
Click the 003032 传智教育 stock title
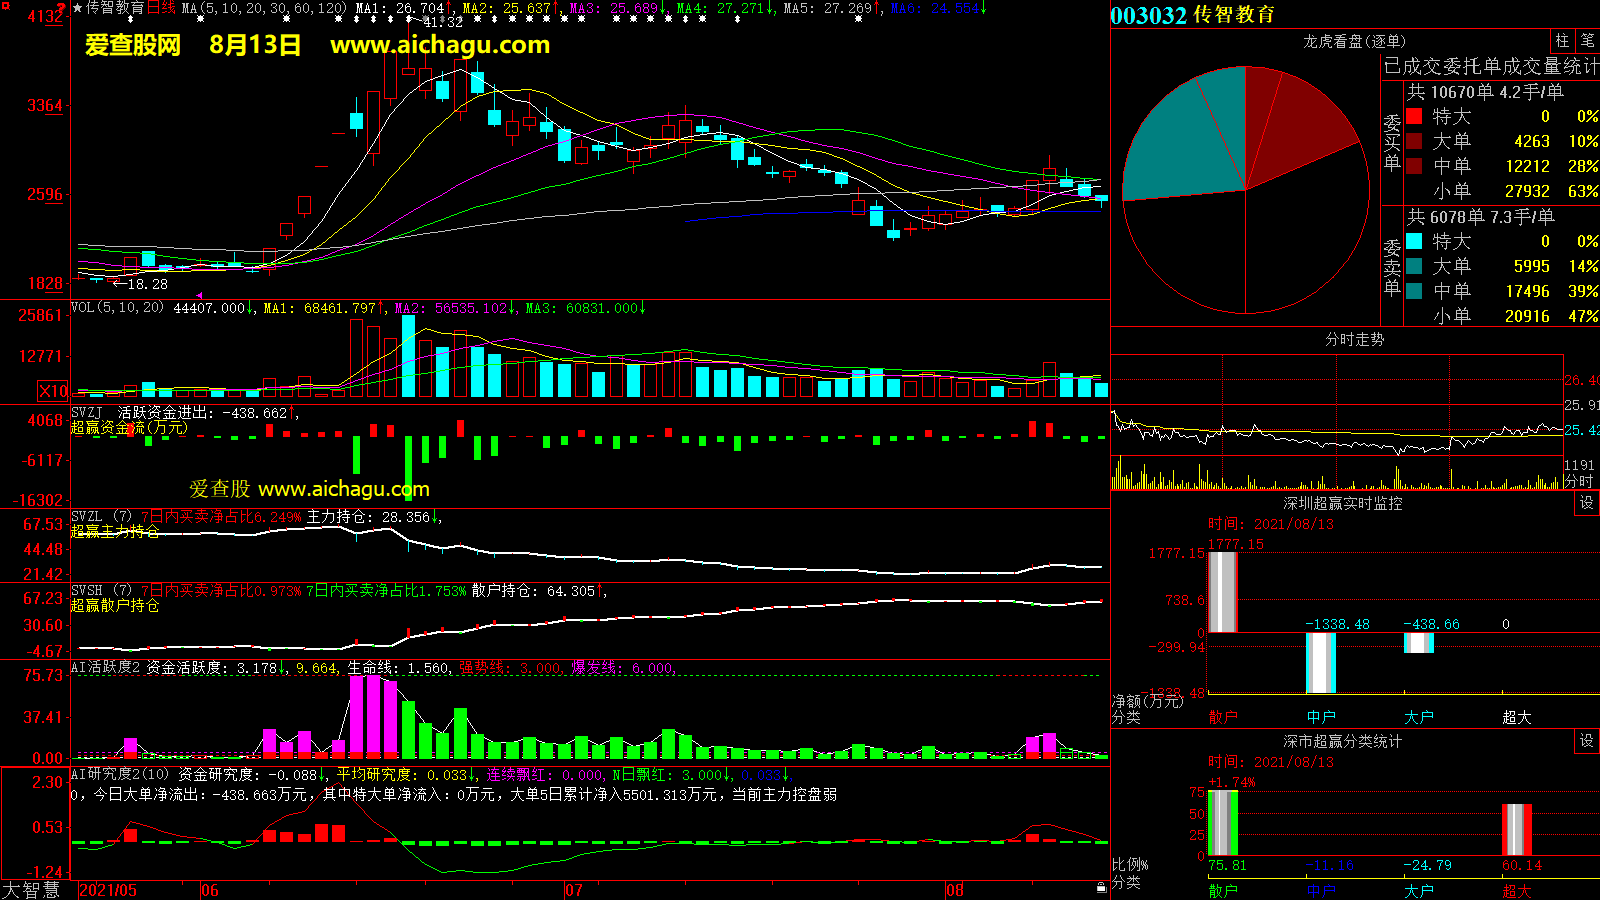tap(1193, 15)
